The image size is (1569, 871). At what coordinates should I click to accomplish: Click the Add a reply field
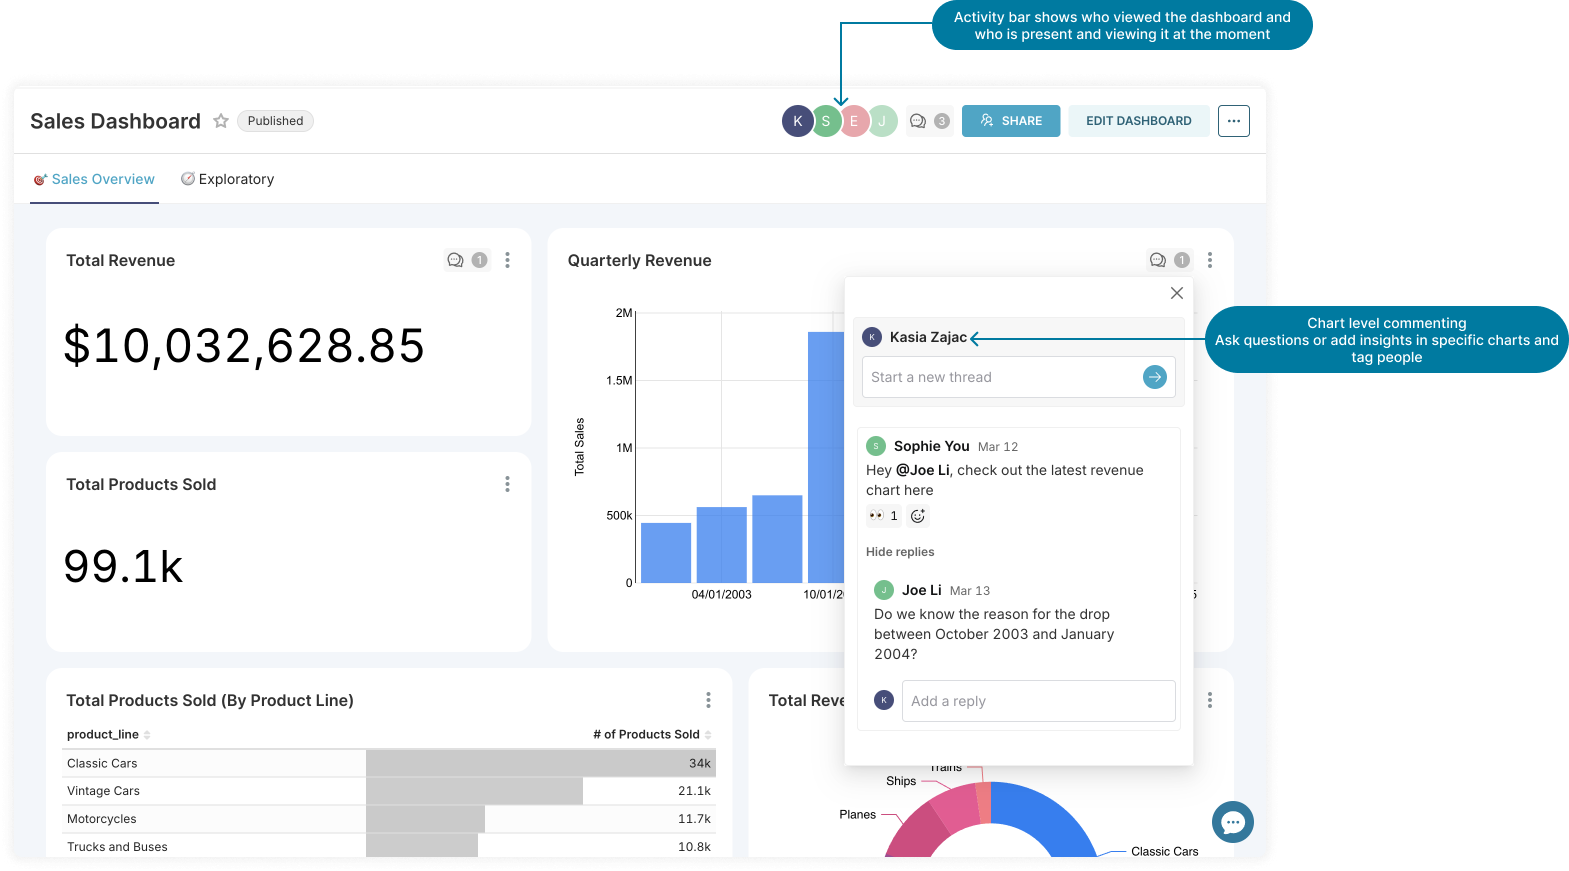pyautogui.click(x=1038, y=701)
